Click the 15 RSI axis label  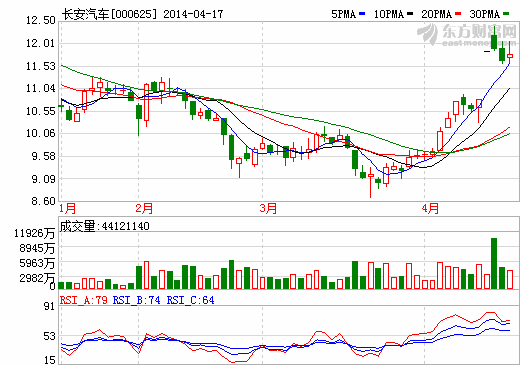pyautogui.click(x=49, y=360)
